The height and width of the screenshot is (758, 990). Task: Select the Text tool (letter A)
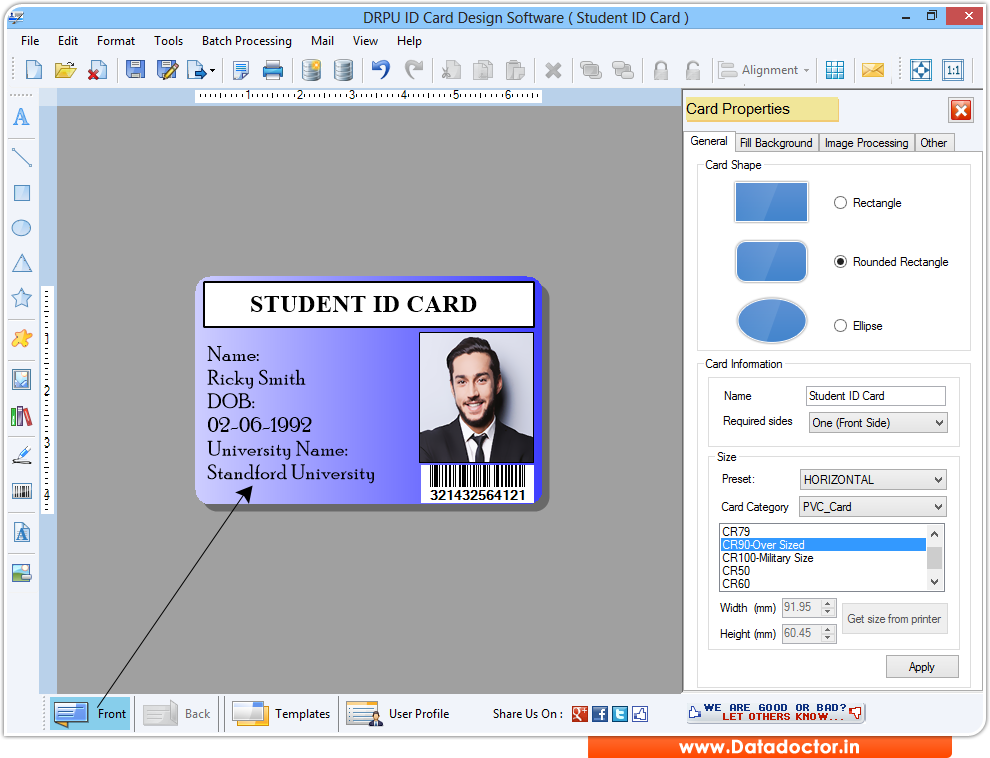click(21, 117)
